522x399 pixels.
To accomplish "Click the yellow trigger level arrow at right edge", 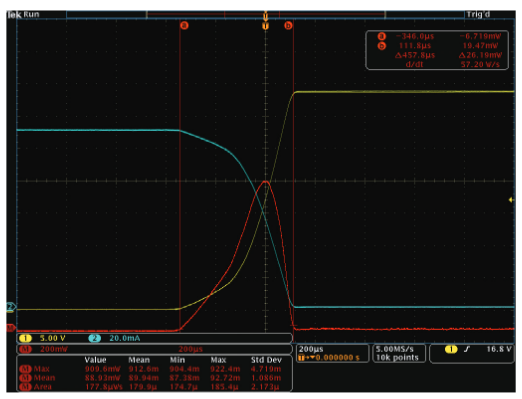I will 511,200.
